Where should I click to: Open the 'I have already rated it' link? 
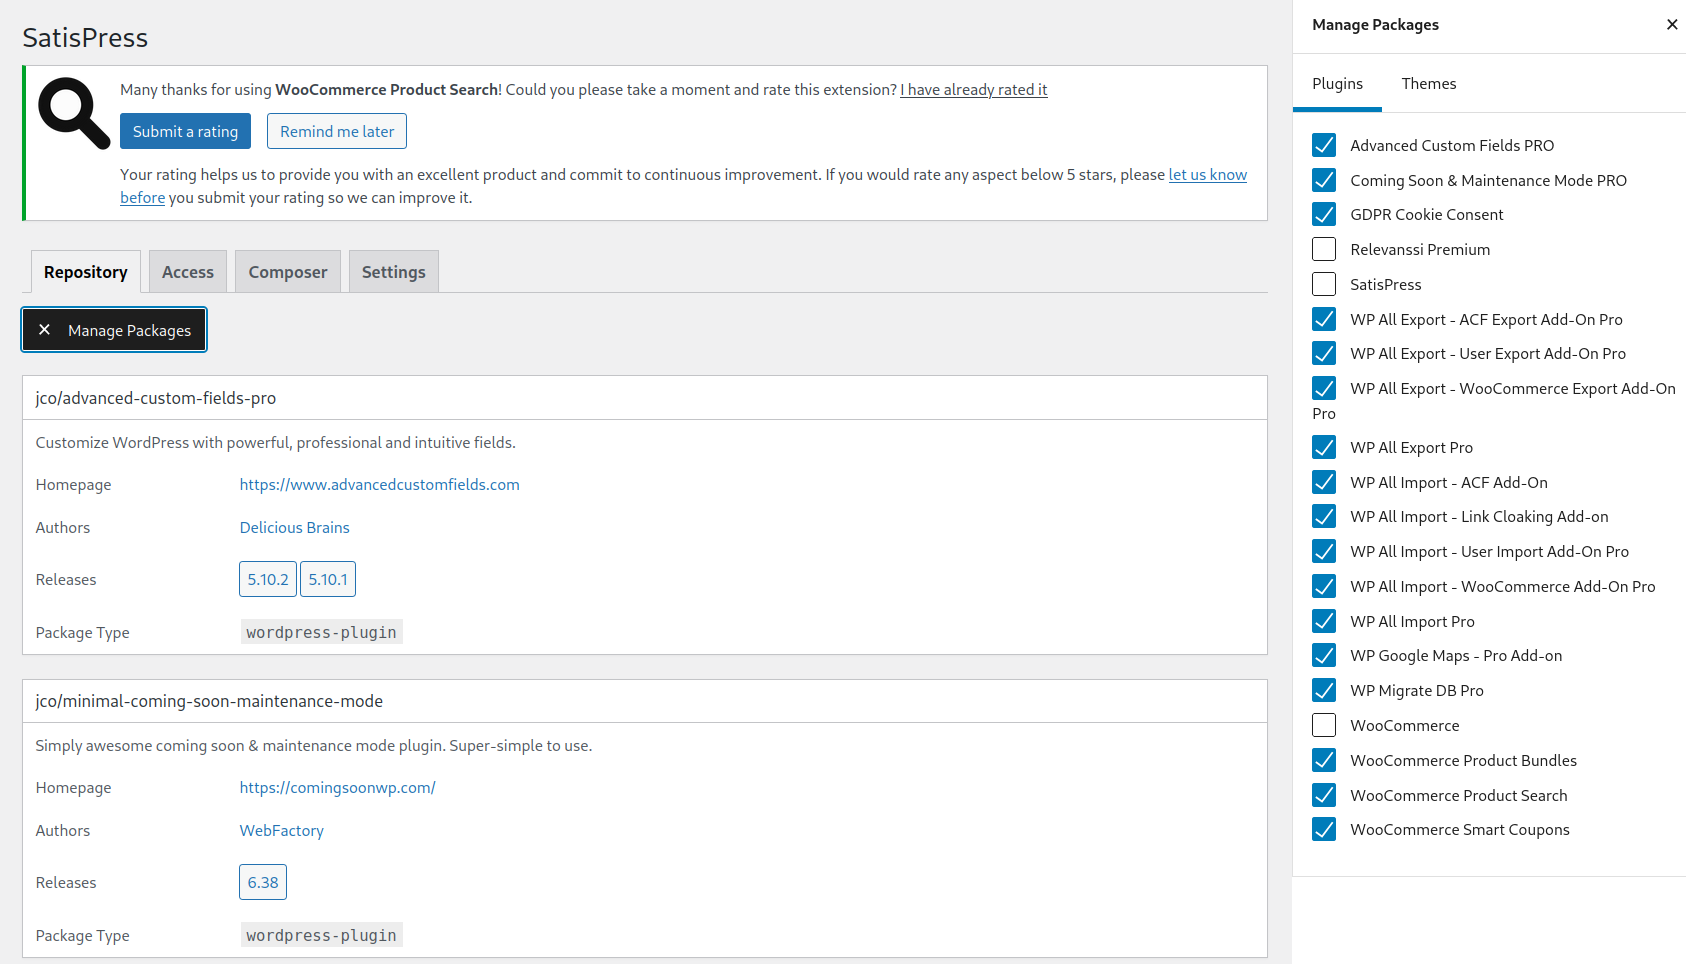pyautogui.click(x=973, y=89)
